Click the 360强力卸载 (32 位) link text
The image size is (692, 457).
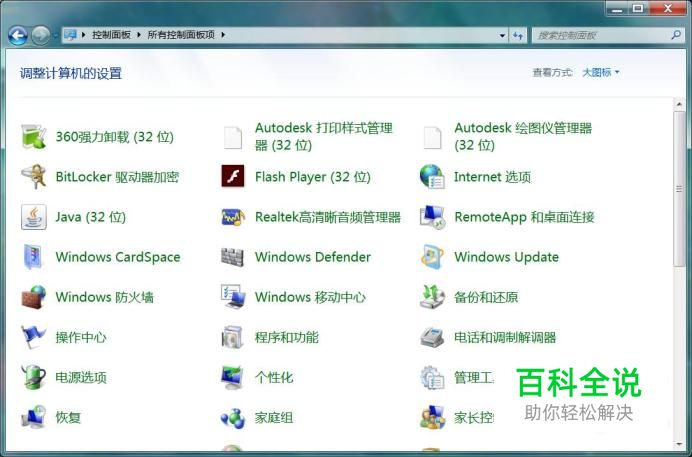114,137
